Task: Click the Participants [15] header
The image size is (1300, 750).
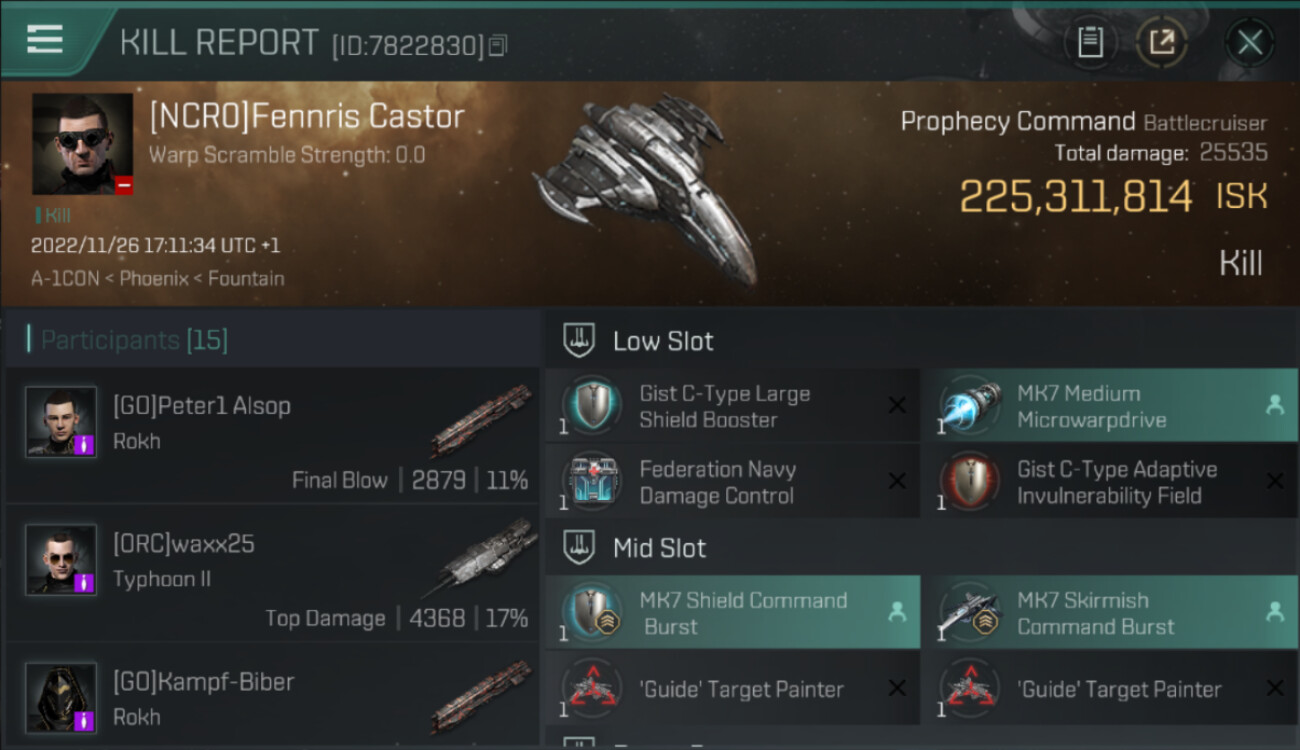Action: (134, 340)
